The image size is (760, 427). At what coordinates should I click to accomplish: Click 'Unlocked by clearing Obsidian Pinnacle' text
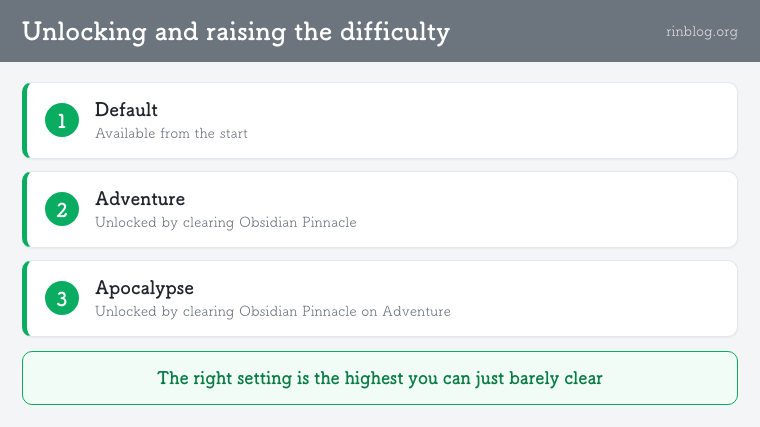point(225,222)
